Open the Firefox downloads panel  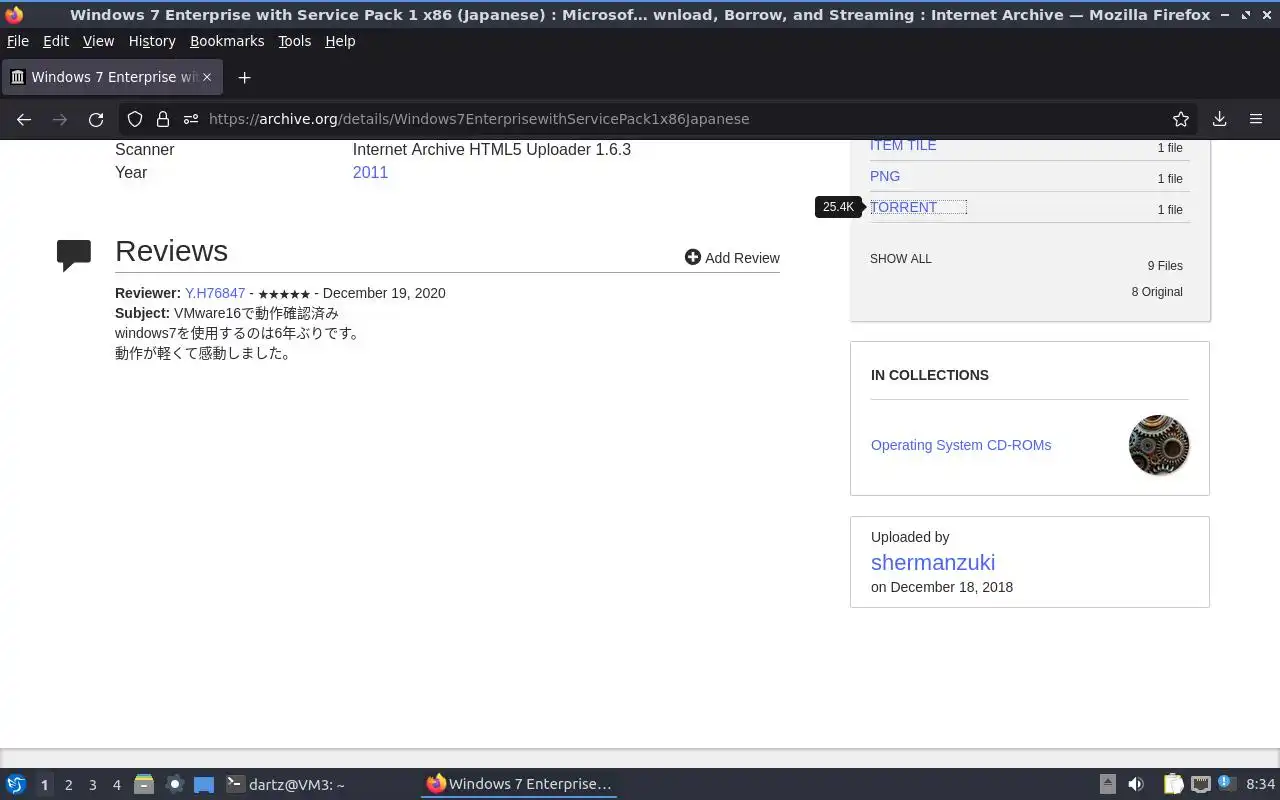(1219, 119)
